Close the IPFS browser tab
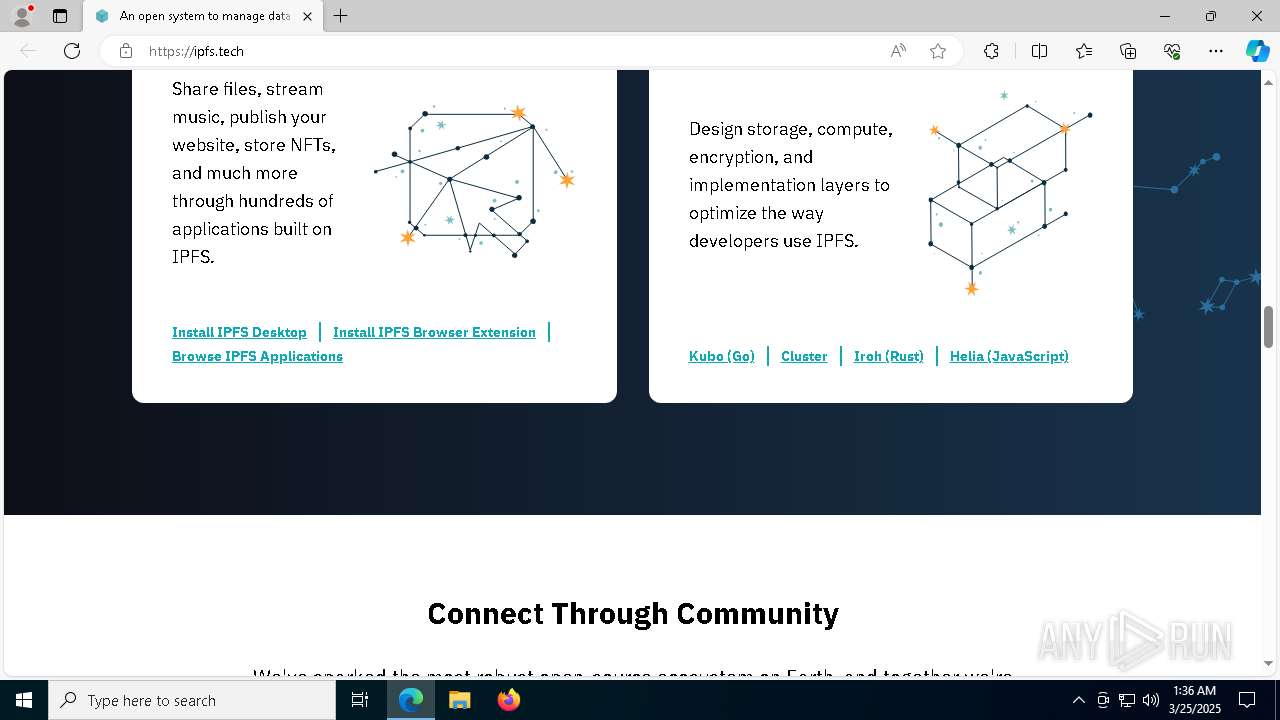This screenshot has height=720, width=1280. (x=307, y=16)
